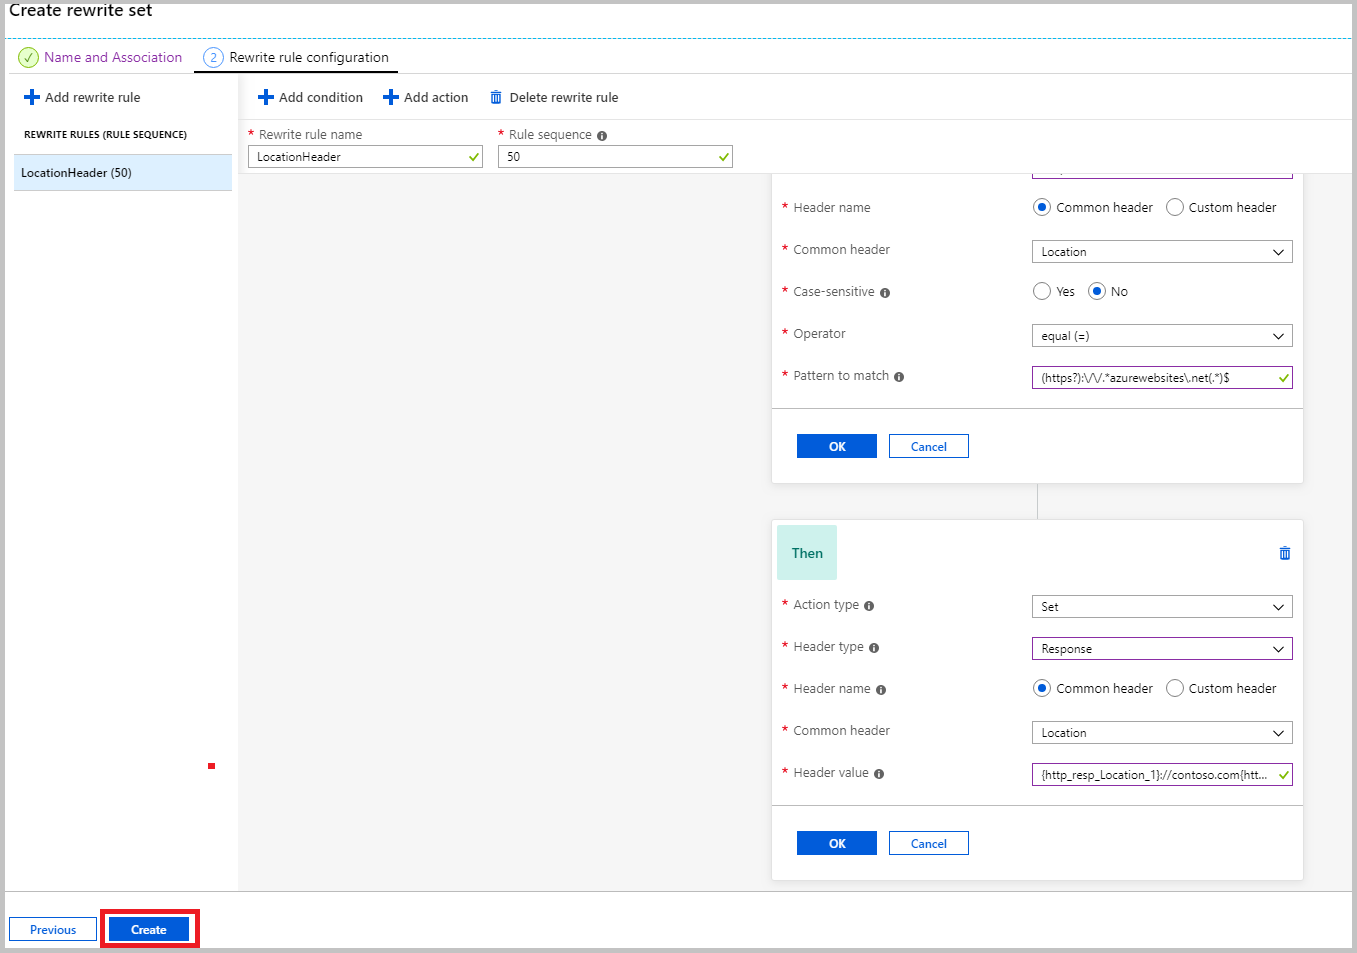Select Common header radio in Then section
Screen dimensions: 1357x953
click(1041, 688)
